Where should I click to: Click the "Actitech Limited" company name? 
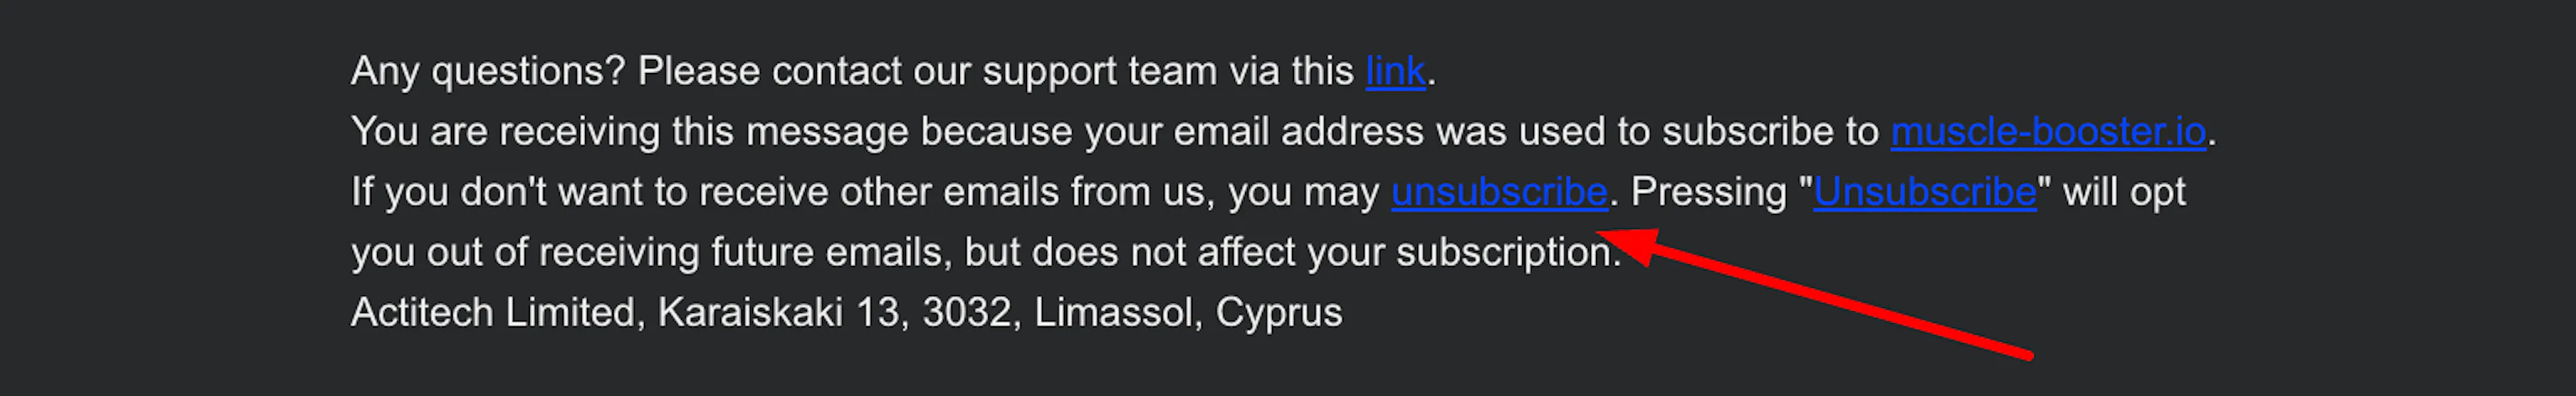pos(493,313)
